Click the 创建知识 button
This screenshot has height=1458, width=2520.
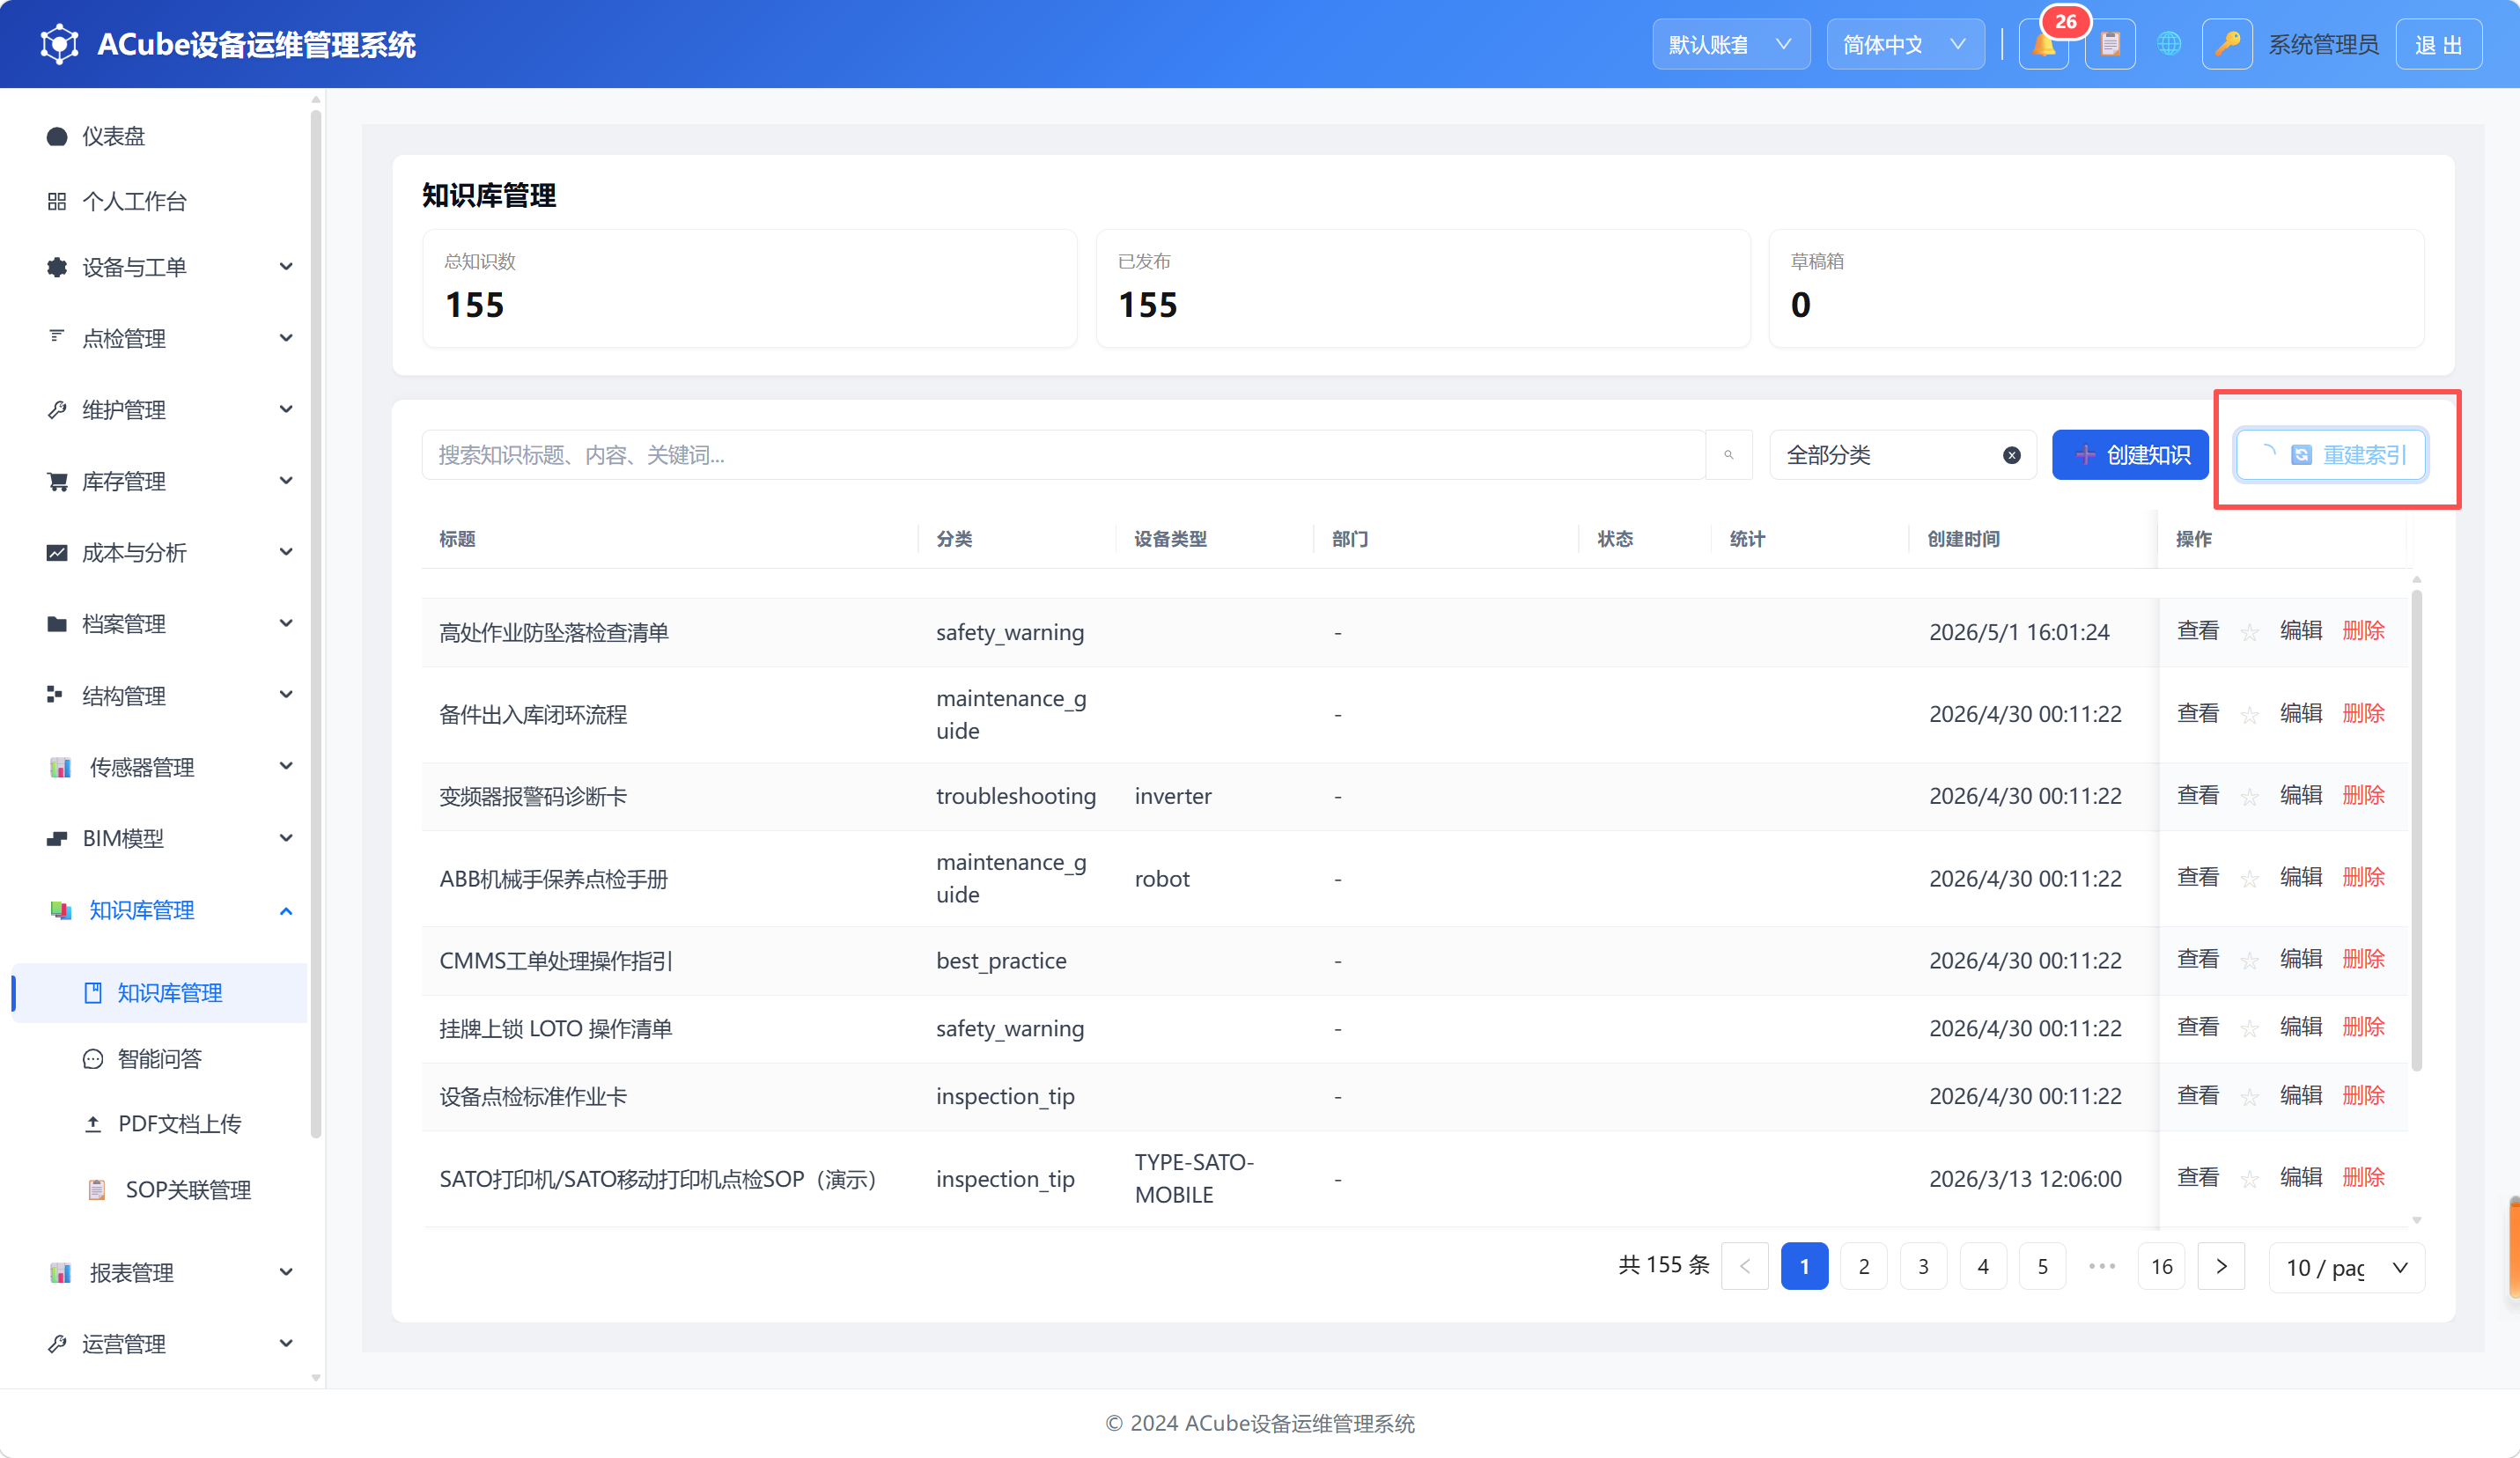tap(2130, 455)
